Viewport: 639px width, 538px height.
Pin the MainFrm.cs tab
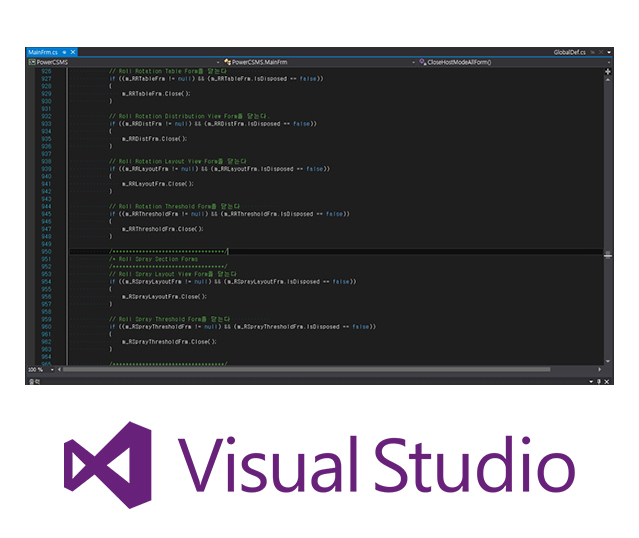(x=64, y=52)
